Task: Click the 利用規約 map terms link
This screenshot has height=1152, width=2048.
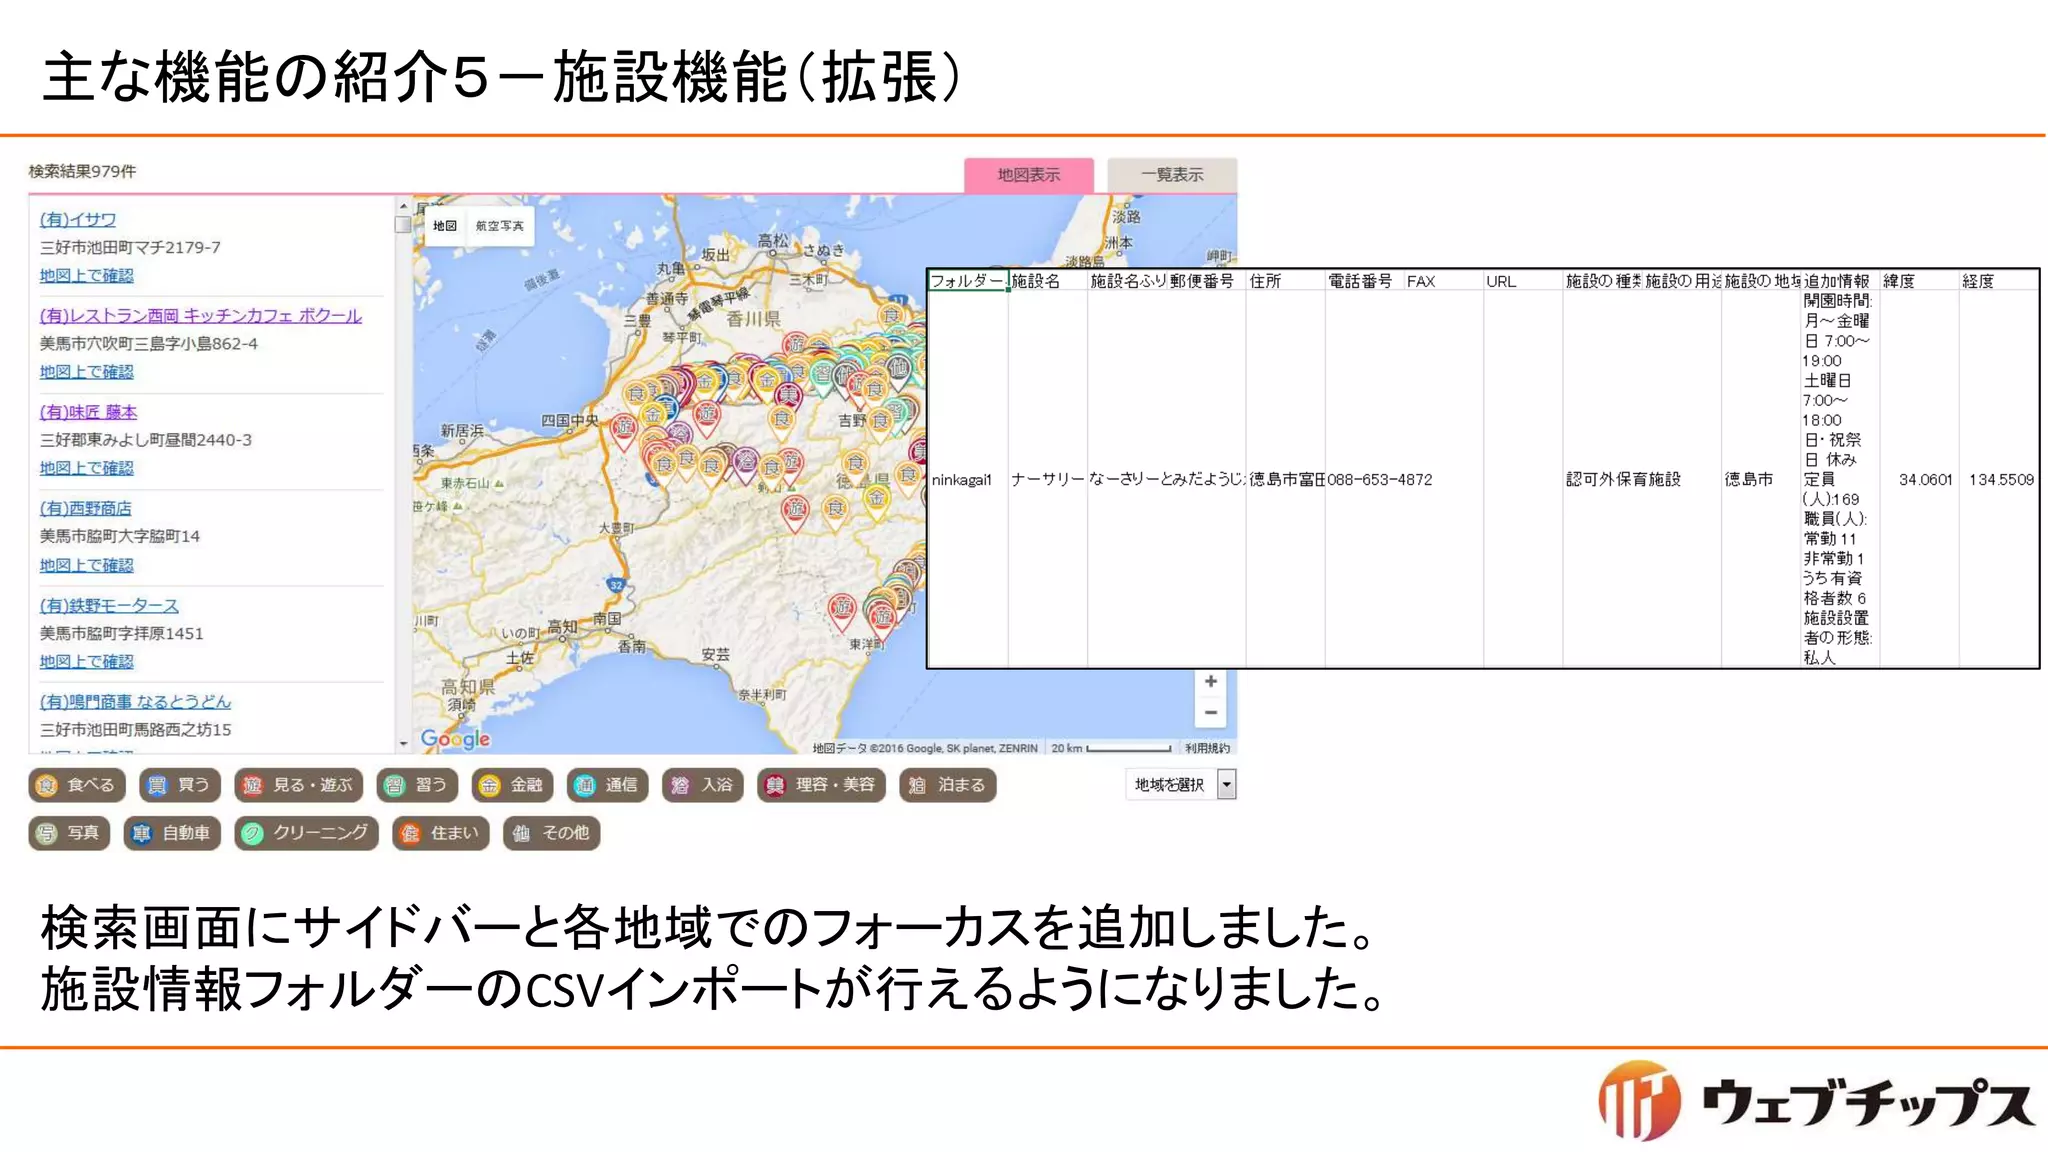Action: click(1207, 748)
